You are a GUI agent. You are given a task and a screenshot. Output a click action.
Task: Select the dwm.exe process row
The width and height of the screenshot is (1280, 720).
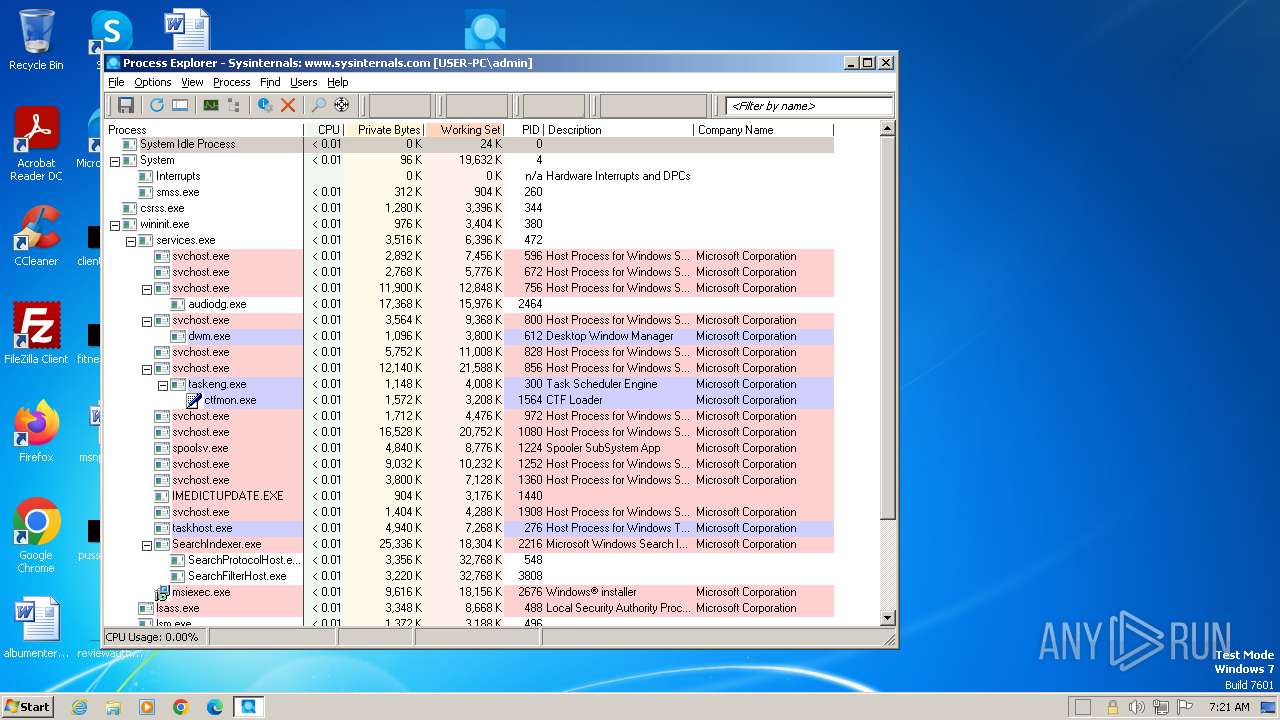point(469,336)
